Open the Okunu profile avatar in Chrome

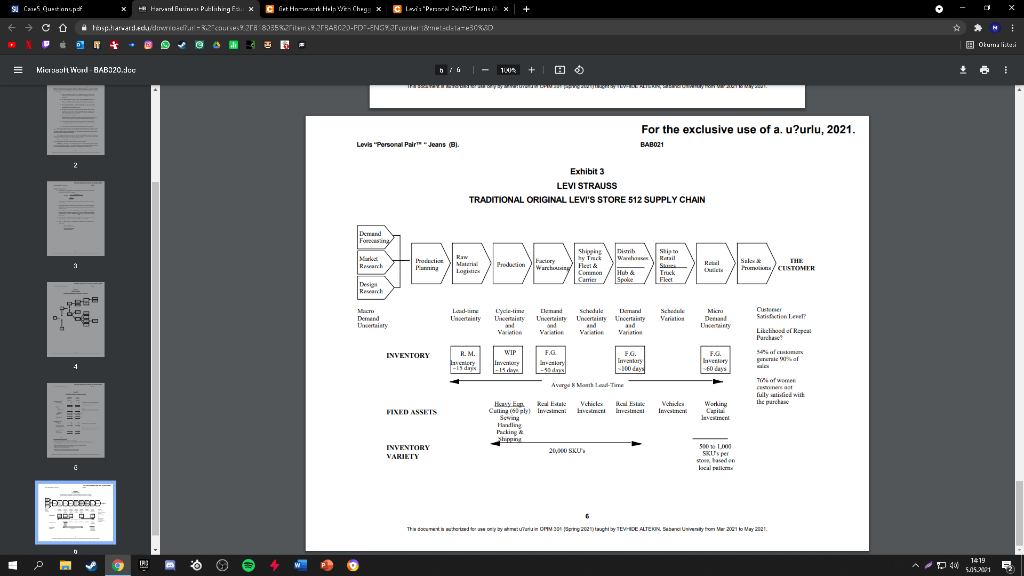tap(995, 28)
